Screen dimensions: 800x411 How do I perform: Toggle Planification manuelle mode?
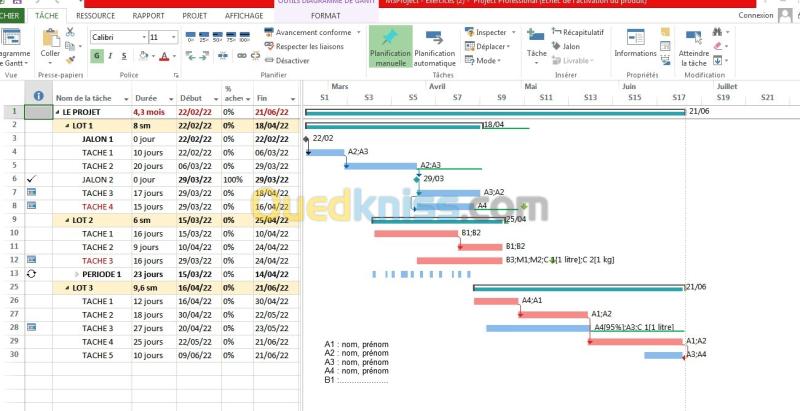pos(389,42)
